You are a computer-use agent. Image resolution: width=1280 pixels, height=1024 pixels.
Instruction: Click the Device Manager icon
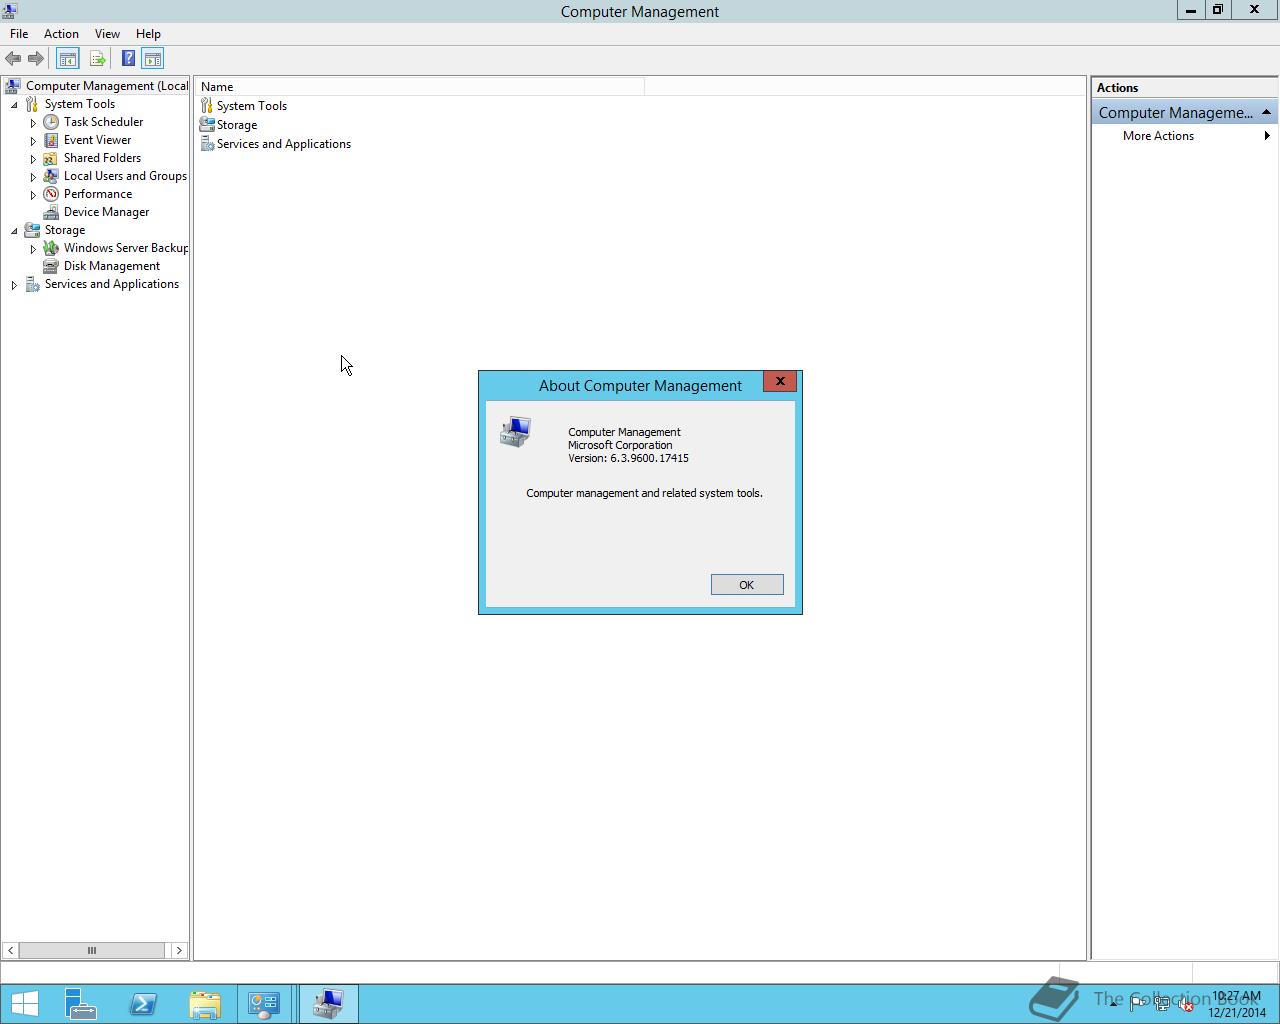coord(51,212)
